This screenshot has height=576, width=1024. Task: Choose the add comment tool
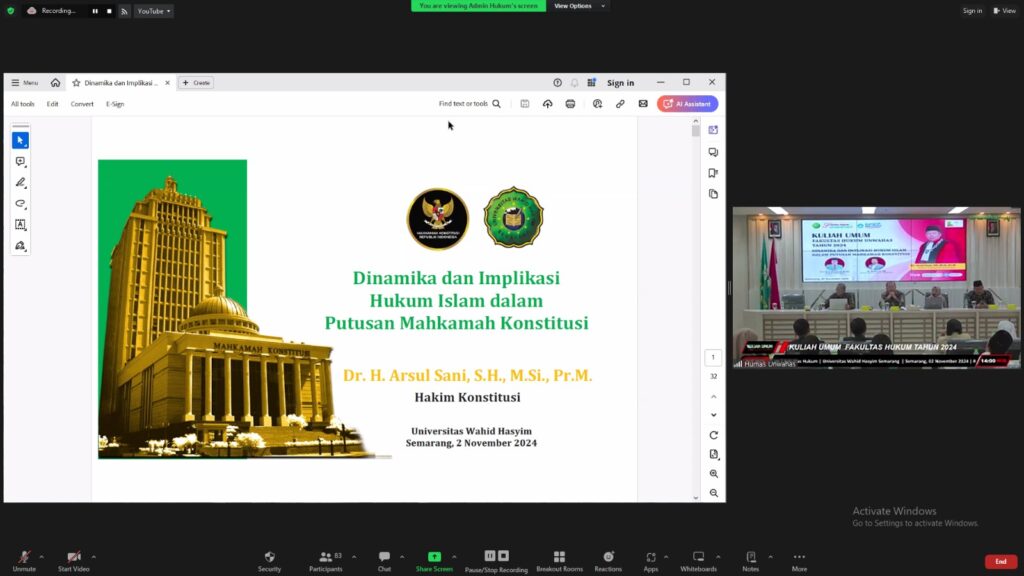point(20,162)
